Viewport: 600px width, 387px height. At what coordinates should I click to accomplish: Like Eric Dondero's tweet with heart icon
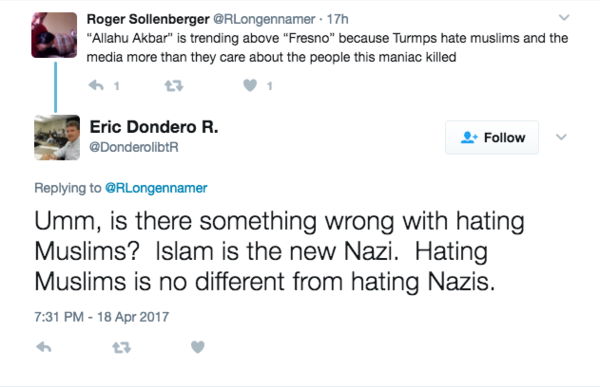197,347
